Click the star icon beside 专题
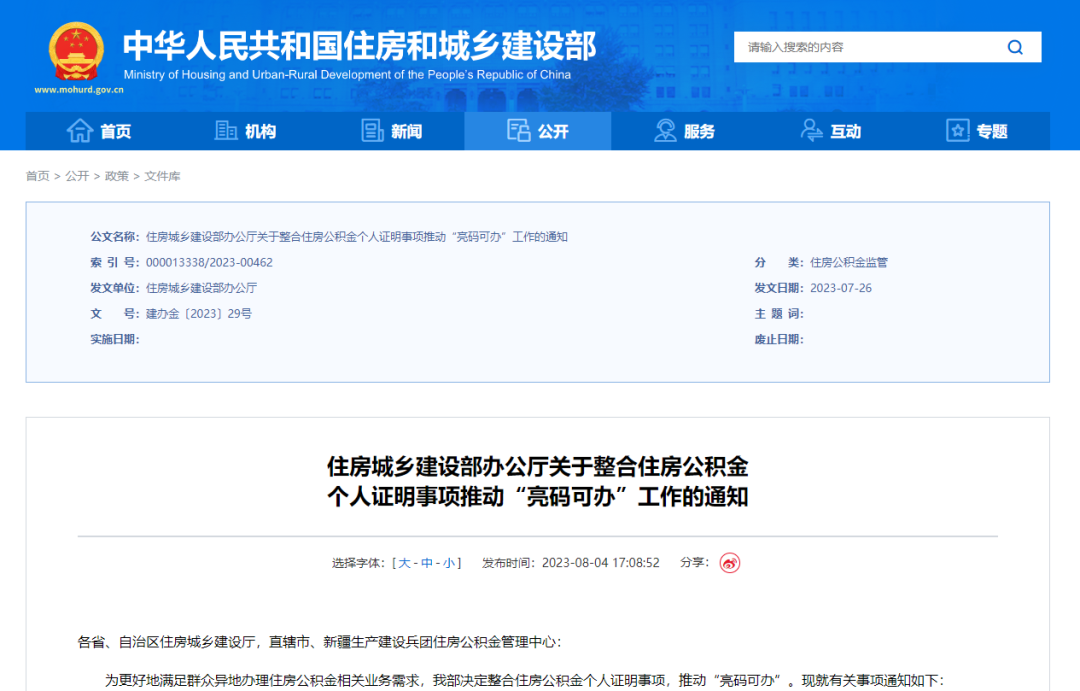This screenshot has width=1080, height=691. [957, 131]
